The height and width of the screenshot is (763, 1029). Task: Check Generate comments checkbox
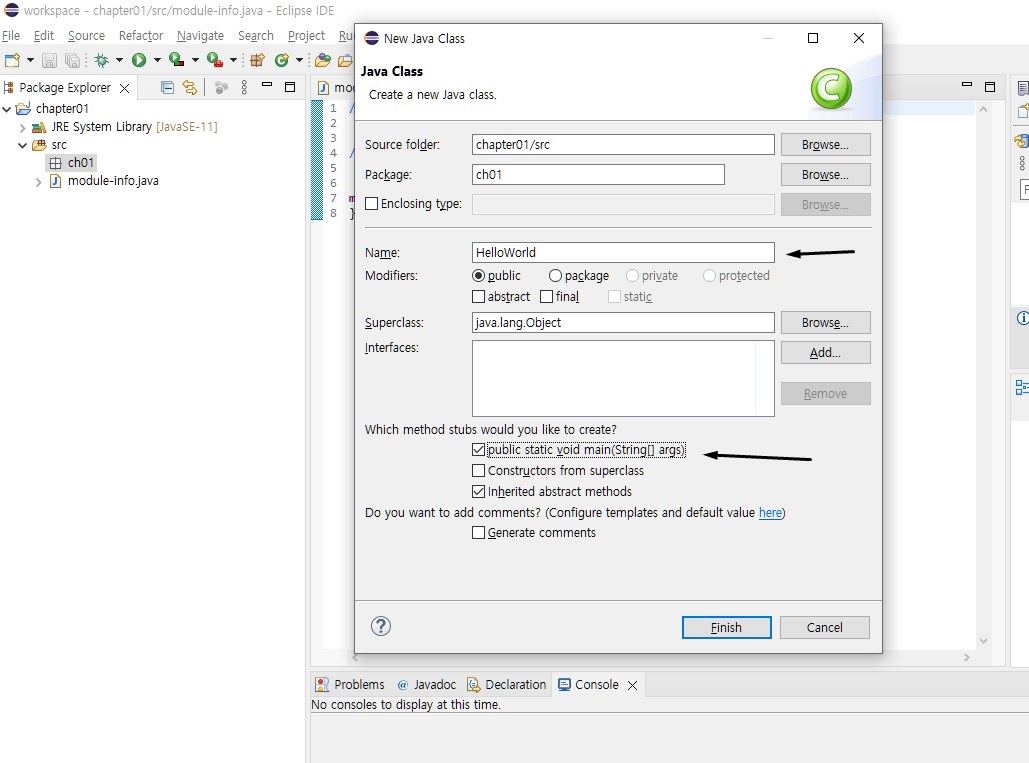[478, 533]
